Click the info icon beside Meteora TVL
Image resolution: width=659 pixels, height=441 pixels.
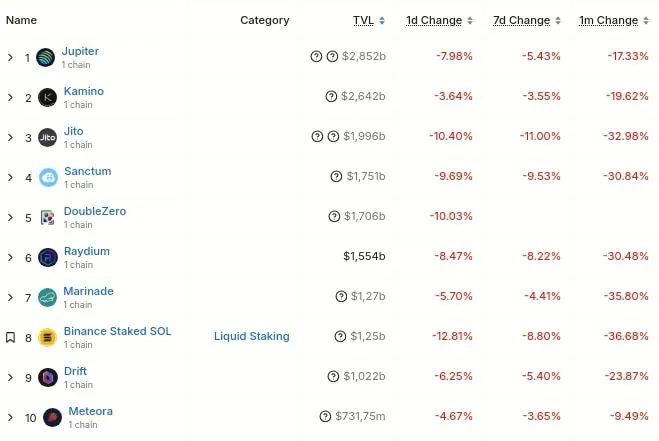[325, 416]
